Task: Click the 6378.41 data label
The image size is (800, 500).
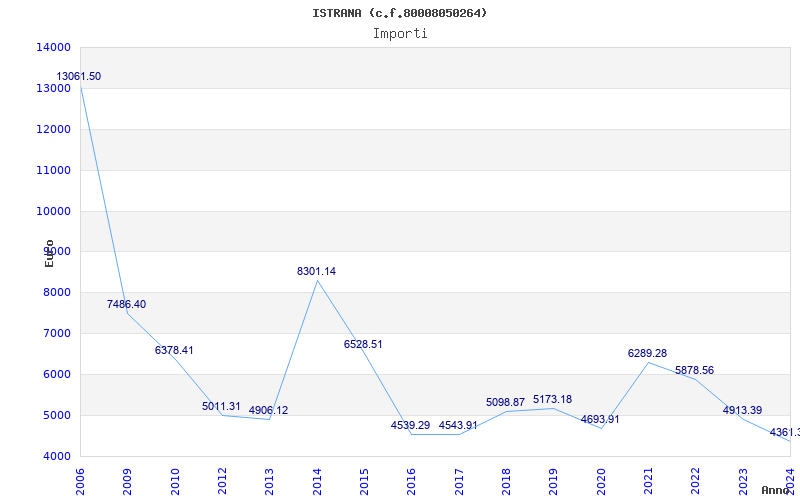Action: [174, 351]
